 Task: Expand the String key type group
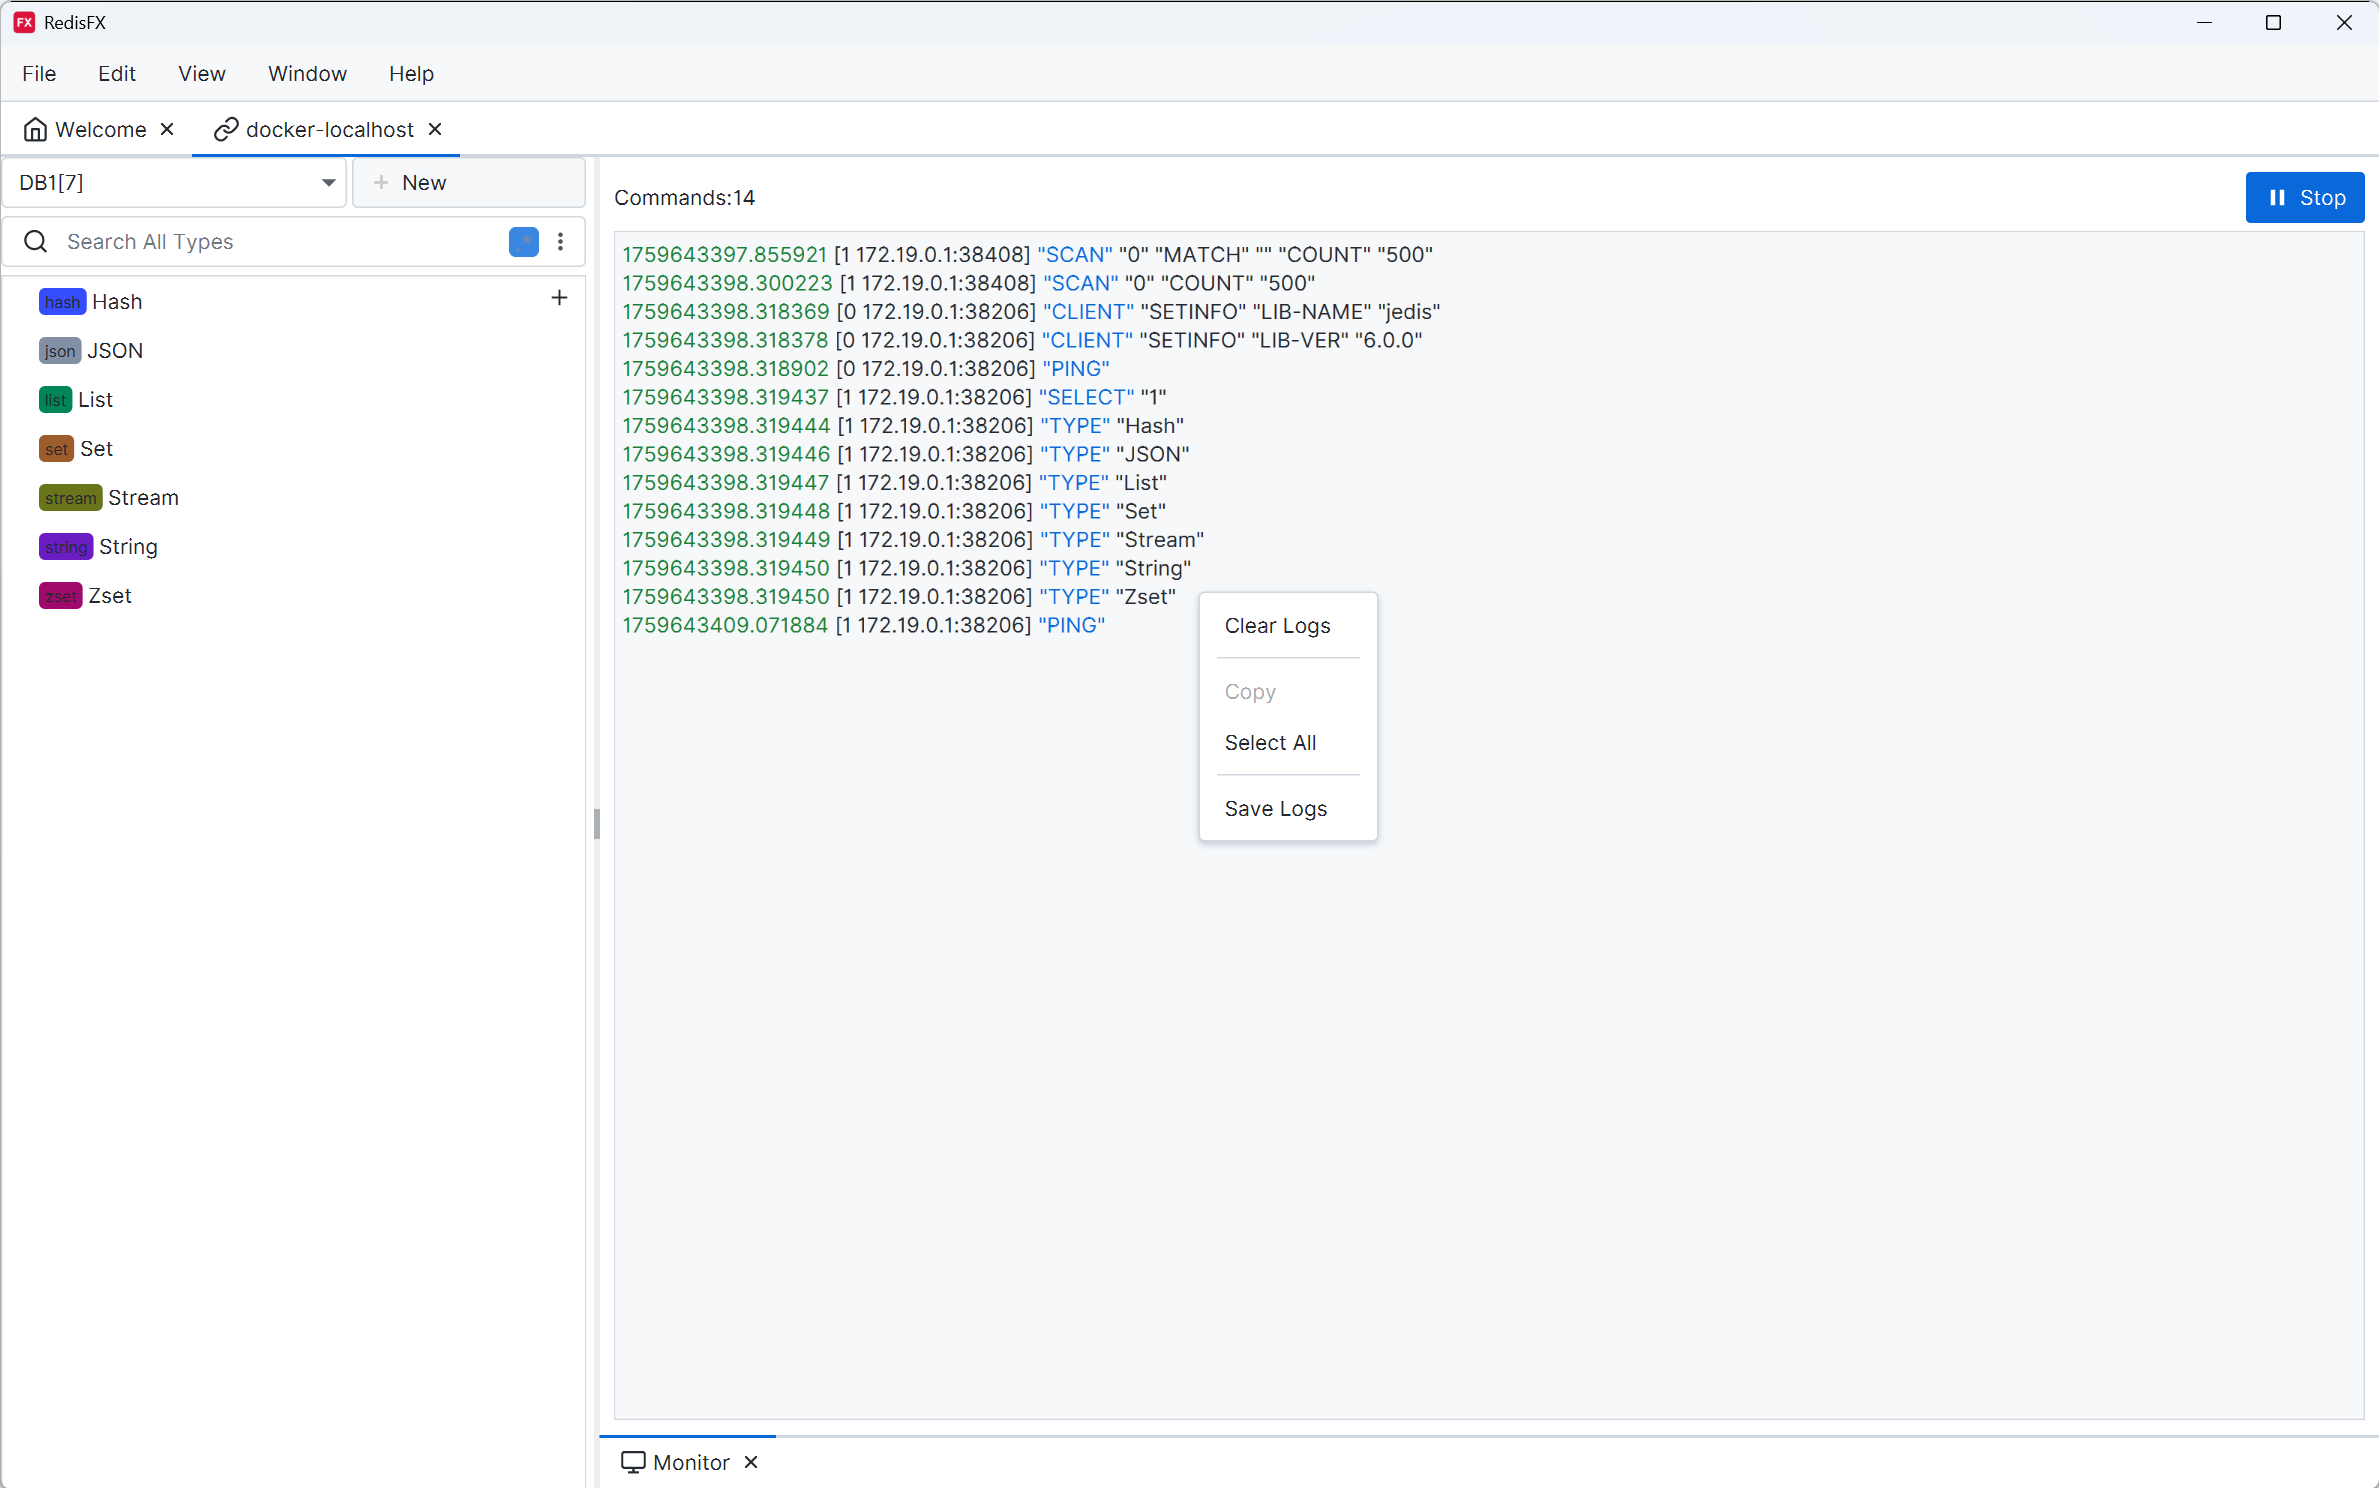pos(127,547)
